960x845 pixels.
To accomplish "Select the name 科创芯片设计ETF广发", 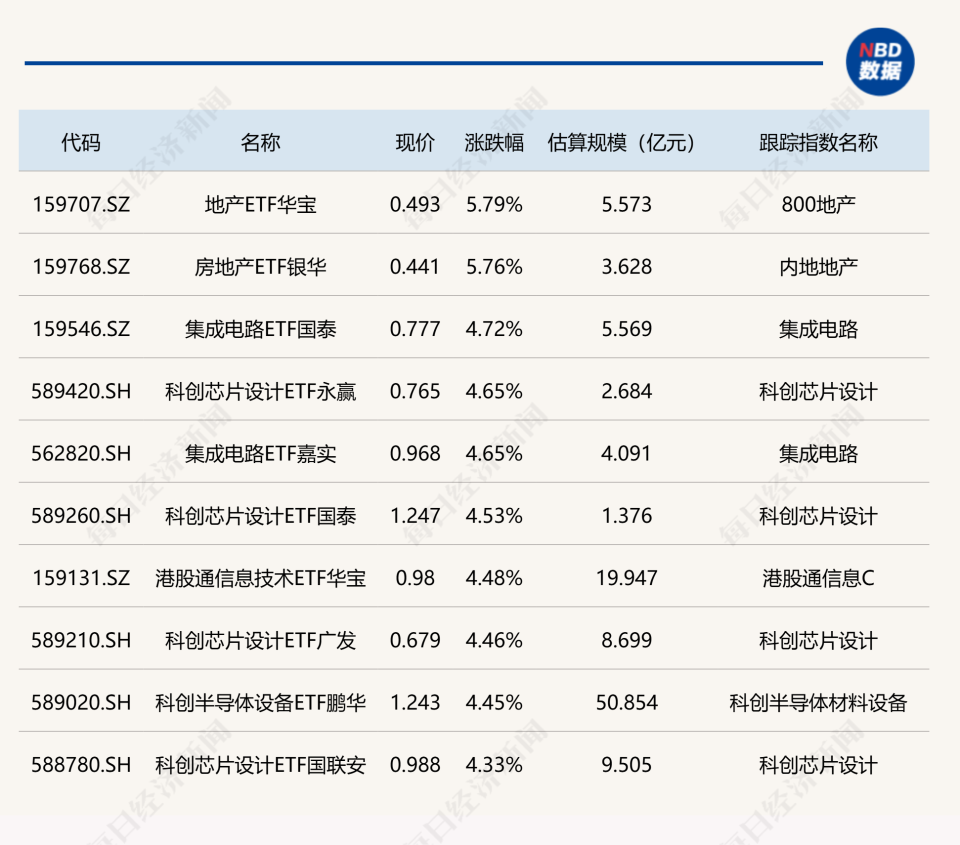I will [x=260, y=640].
